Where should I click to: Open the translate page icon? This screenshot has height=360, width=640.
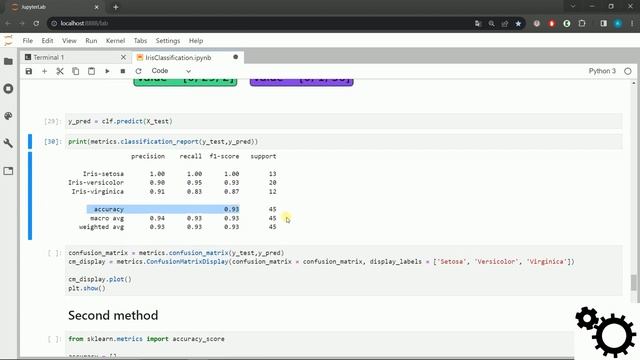[478, 24]
